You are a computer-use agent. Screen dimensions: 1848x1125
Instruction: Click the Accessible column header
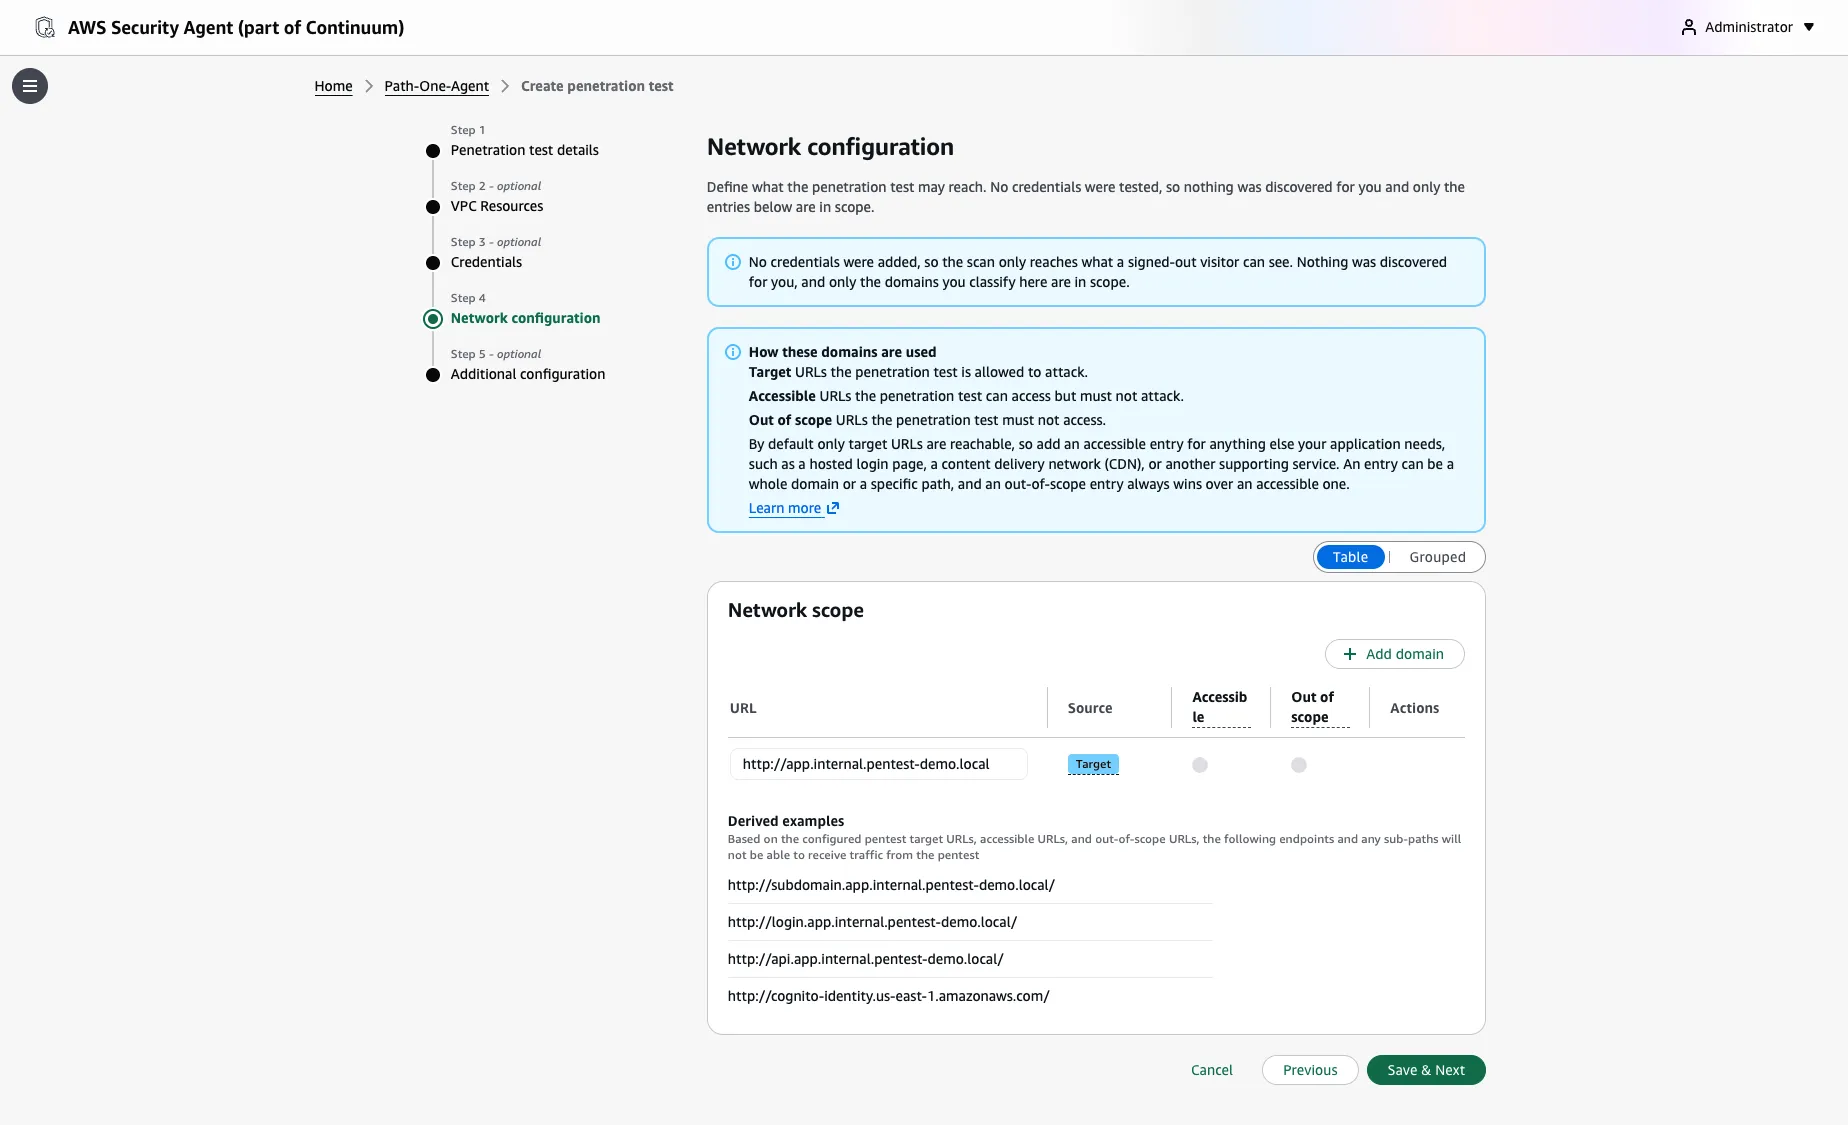pos(1220,707)
